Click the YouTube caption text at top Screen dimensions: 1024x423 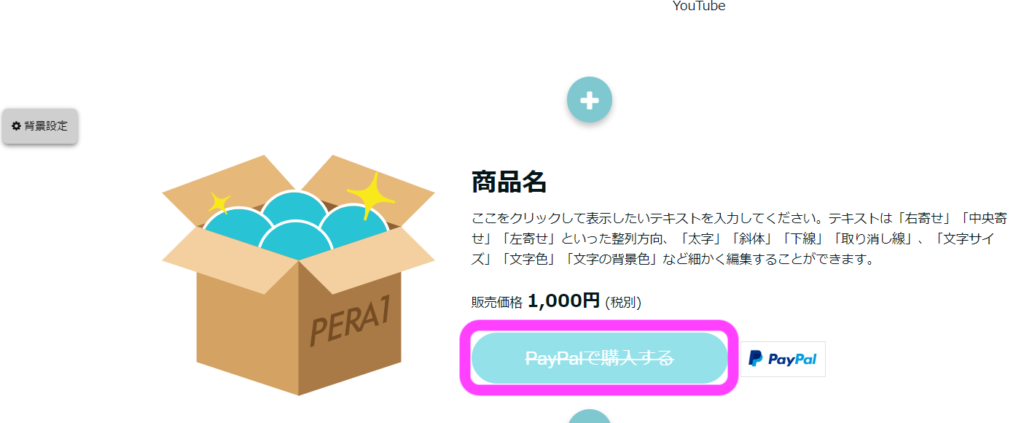click(699, 6)
